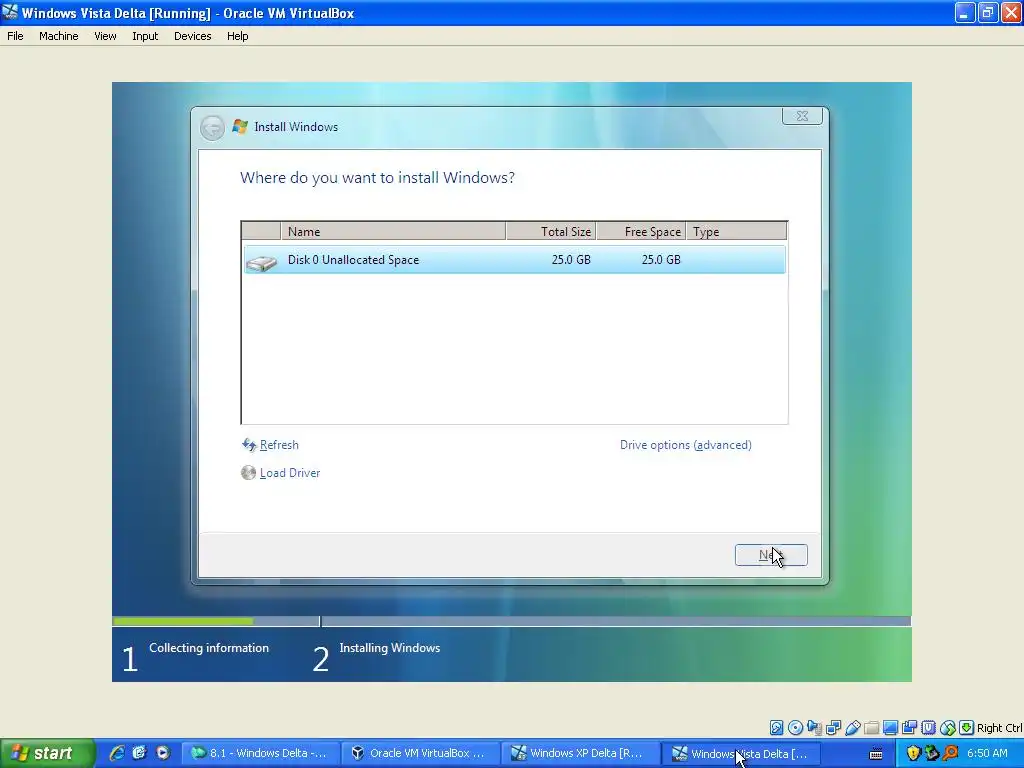Viewport: 1024px width, 768px height.
Task: Click the Installing Windows step label
Action: (x=390, y=648)
